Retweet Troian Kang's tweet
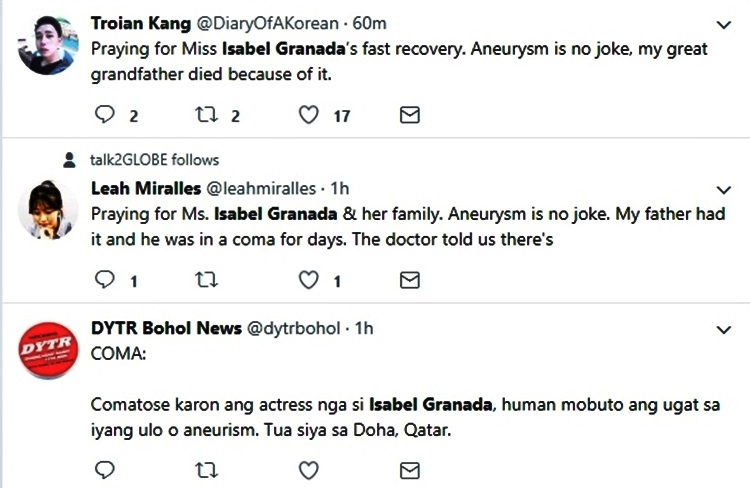This screenshot has width=750, height=488. (x=207, y=115)
